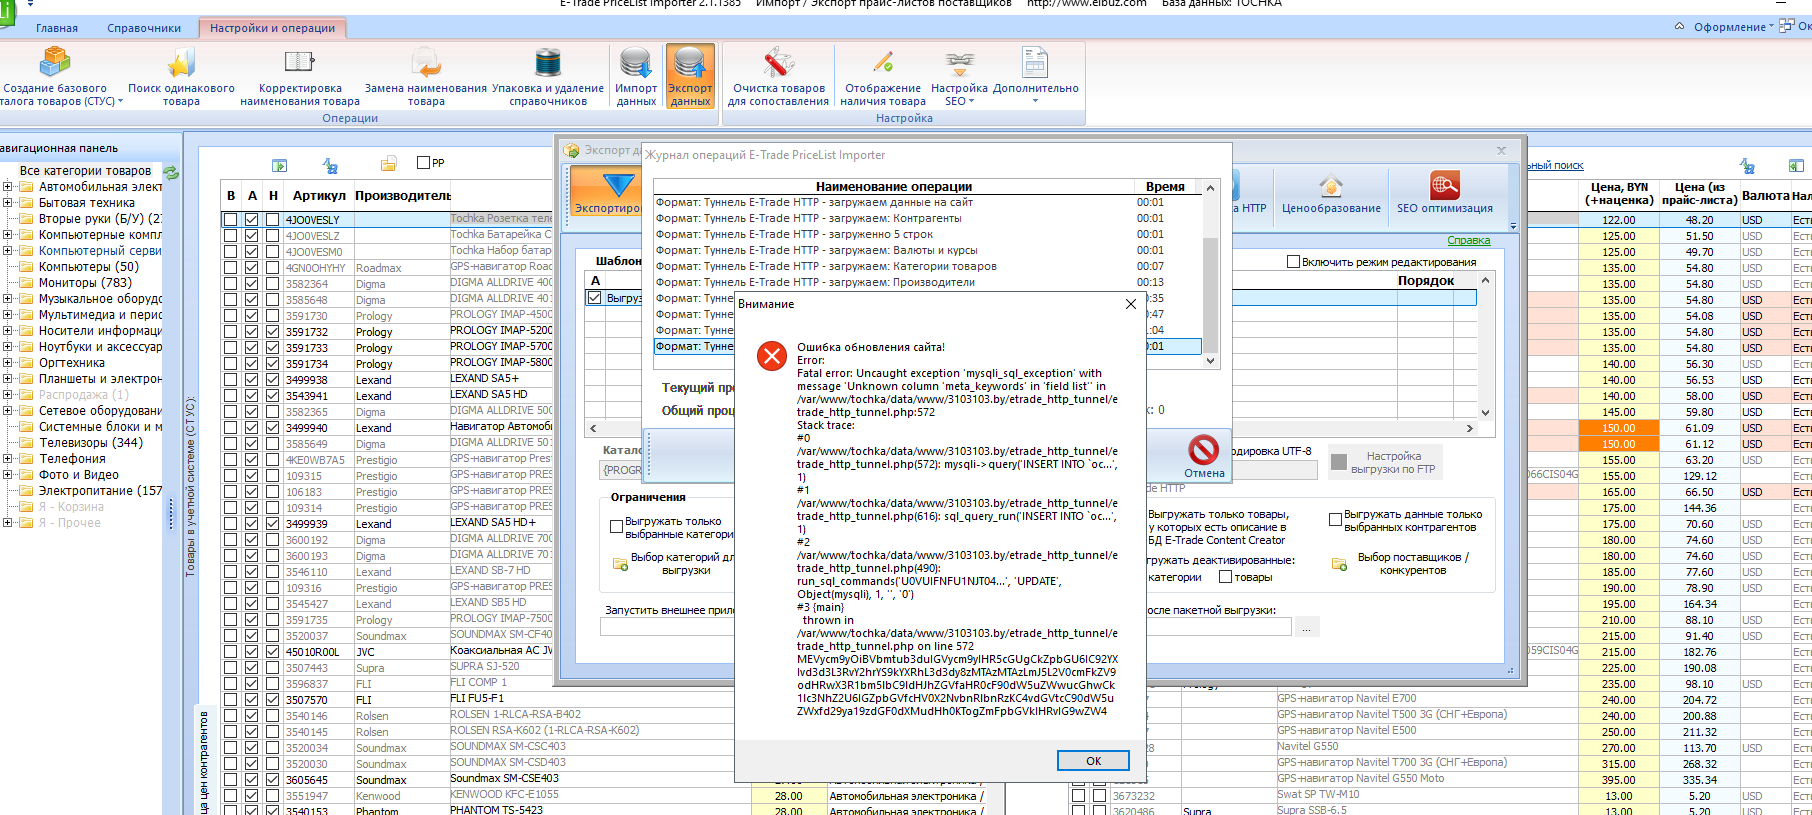Toggle the PP checkbox above product table
1812x815 pixels.
[x=423, y=162]
